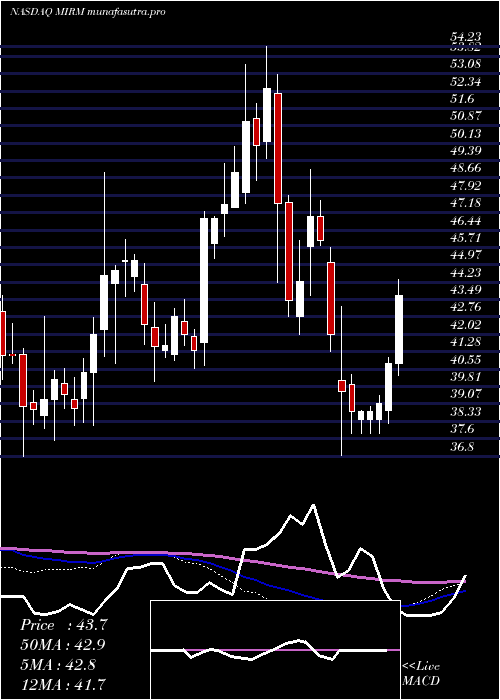Image resolution: width=500 pixels, height=700 pixels.
Task: Click the 50.87 price axis label
Action: [x=465, y=116]
